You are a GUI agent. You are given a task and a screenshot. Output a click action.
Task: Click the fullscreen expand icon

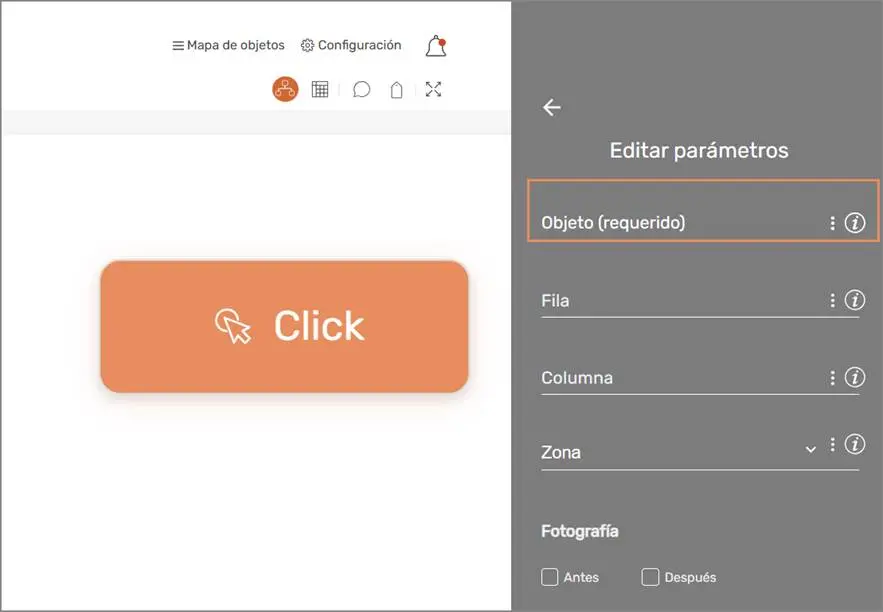click(434, 89)
